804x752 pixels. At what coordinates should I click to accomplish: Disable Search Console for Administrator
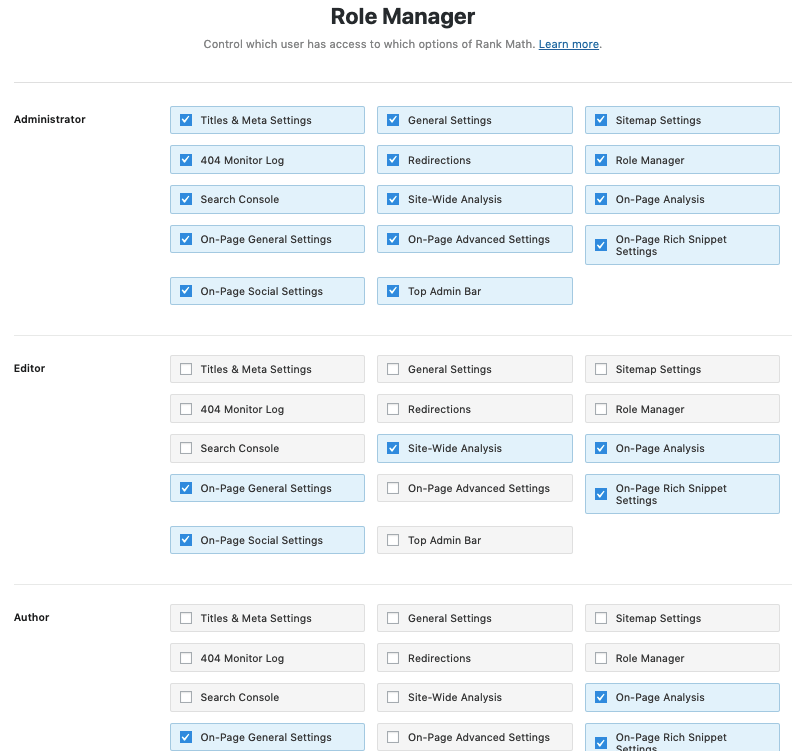pyautogui.click(x=185, y=199)
